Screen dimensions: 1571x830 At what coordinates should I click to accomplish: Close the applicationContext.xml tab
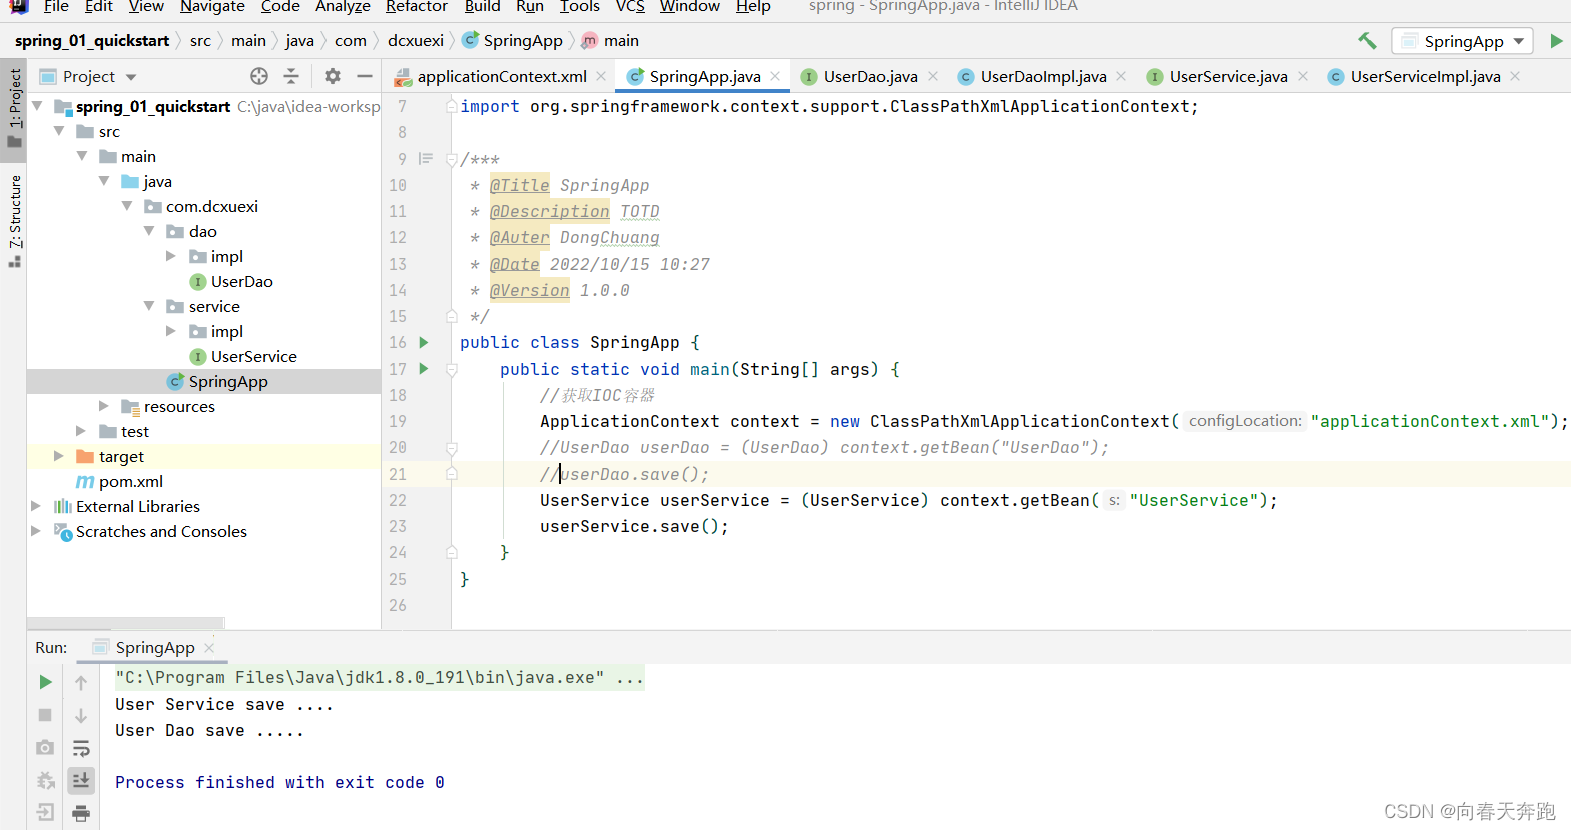601,76
